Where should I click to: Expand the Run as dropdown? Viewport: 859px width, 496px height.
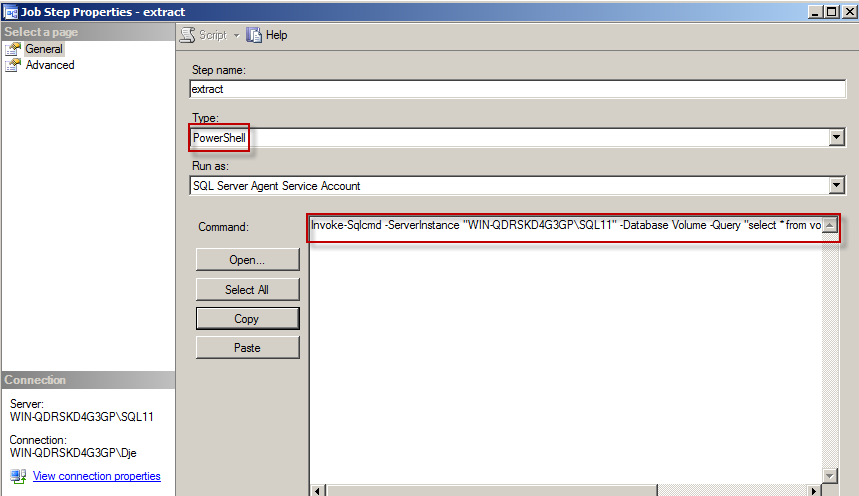(837, 186)
